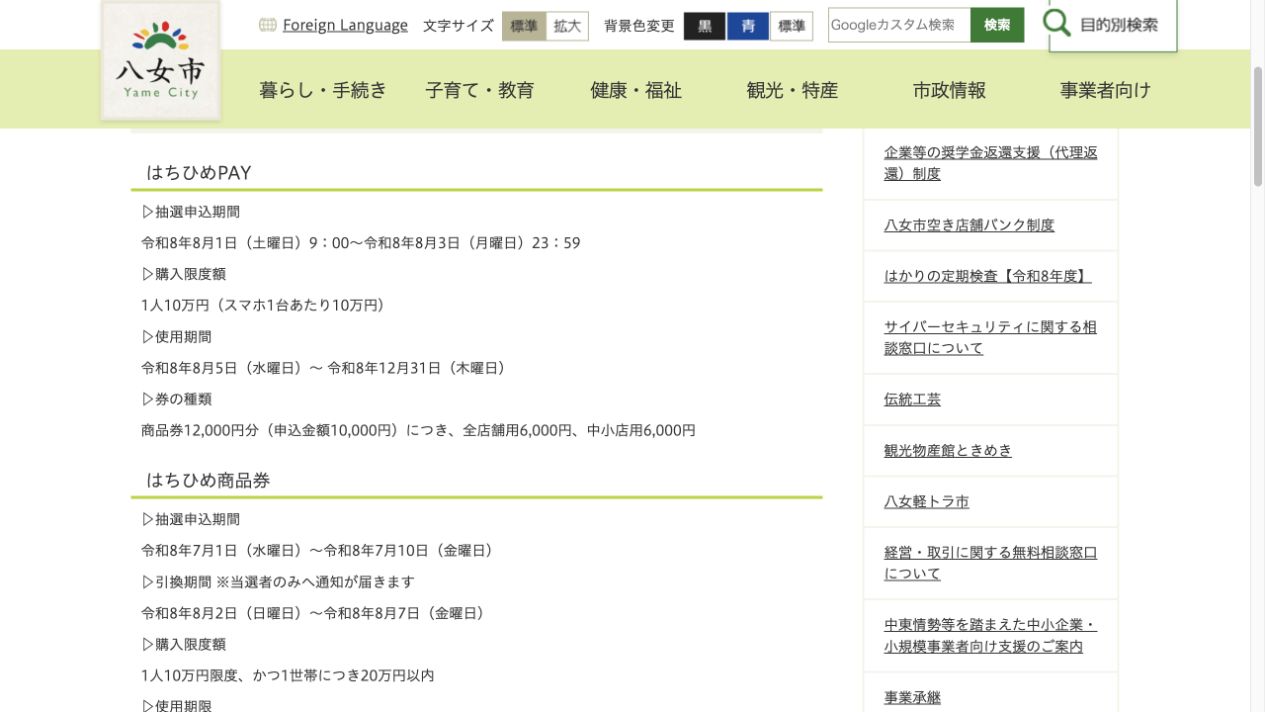Open the 子育て・教育 menu
Screen dimensions: 1265x712
(480, 90)
